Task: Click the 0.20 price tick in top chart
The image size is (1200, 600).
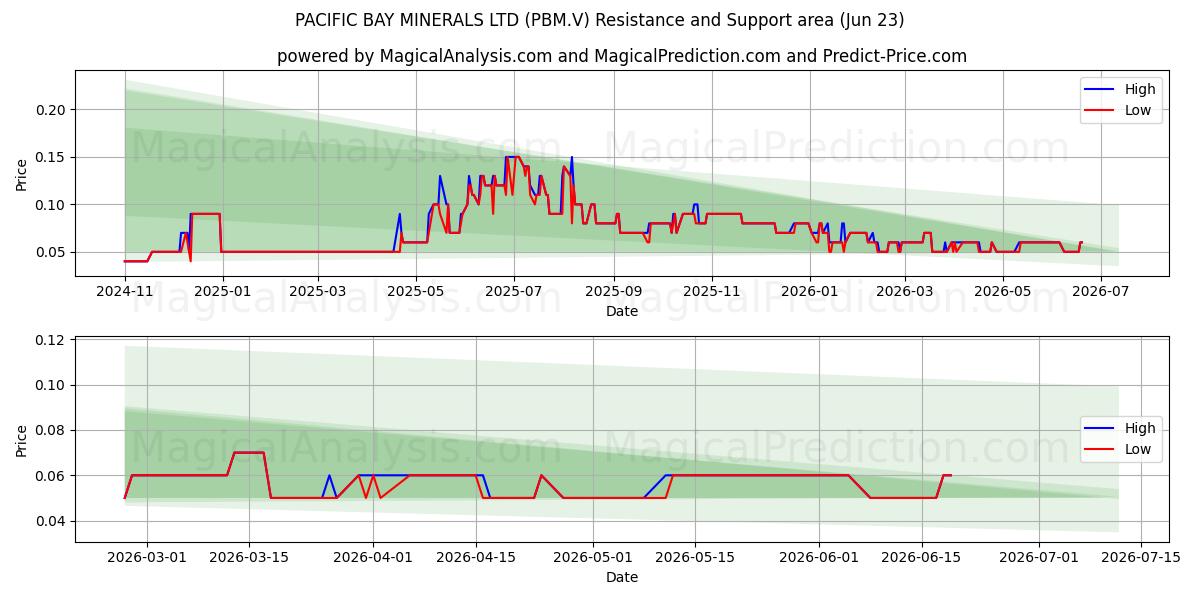Action: click(x=50, y=110)
